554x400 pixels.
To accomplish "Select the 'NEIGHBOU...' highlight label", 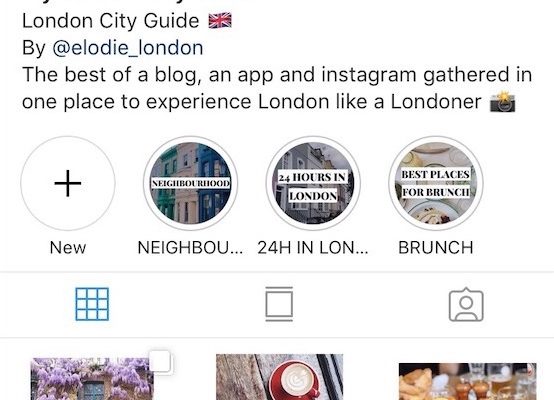I will point(190,247).
